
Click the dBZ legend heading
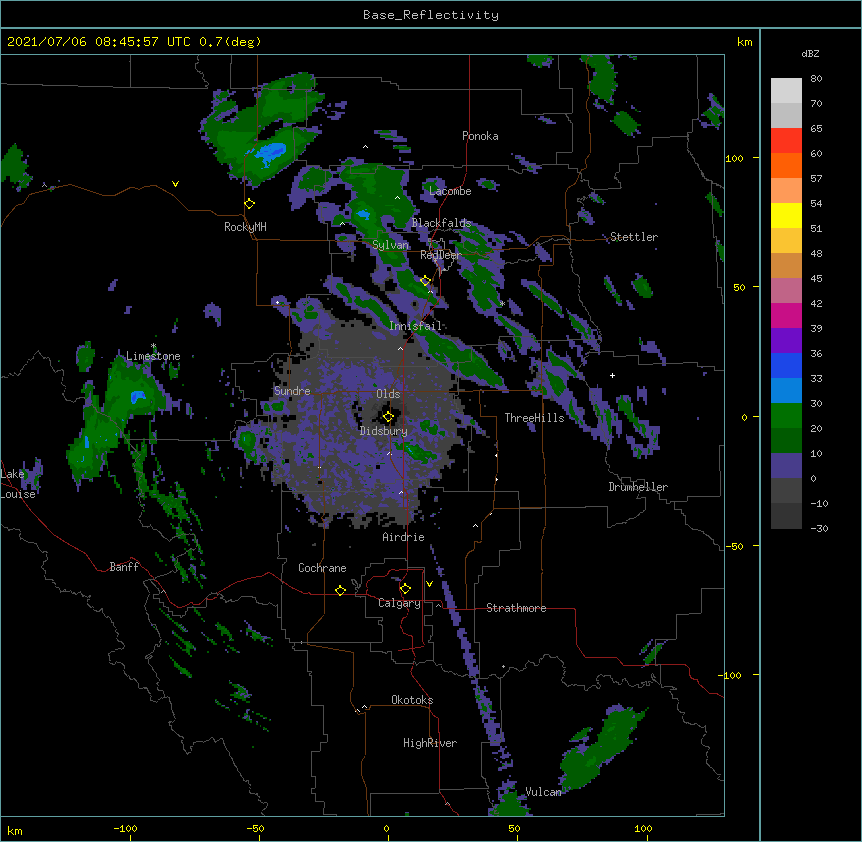coord(810,53)
